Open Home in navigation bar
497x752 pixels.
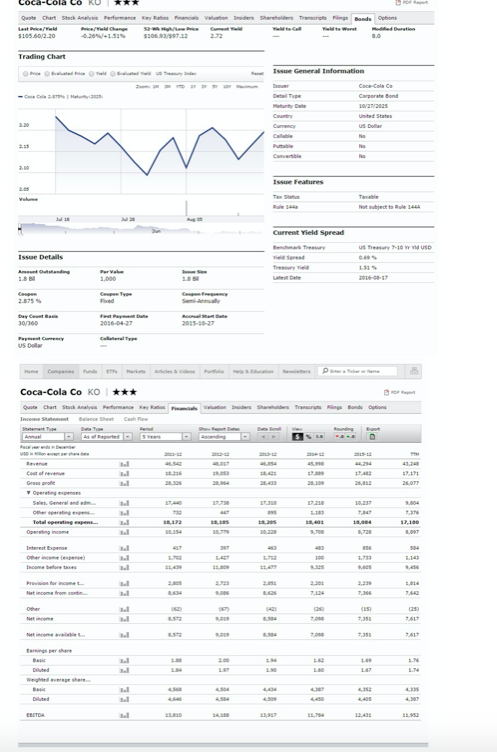[x=31, y=371]
